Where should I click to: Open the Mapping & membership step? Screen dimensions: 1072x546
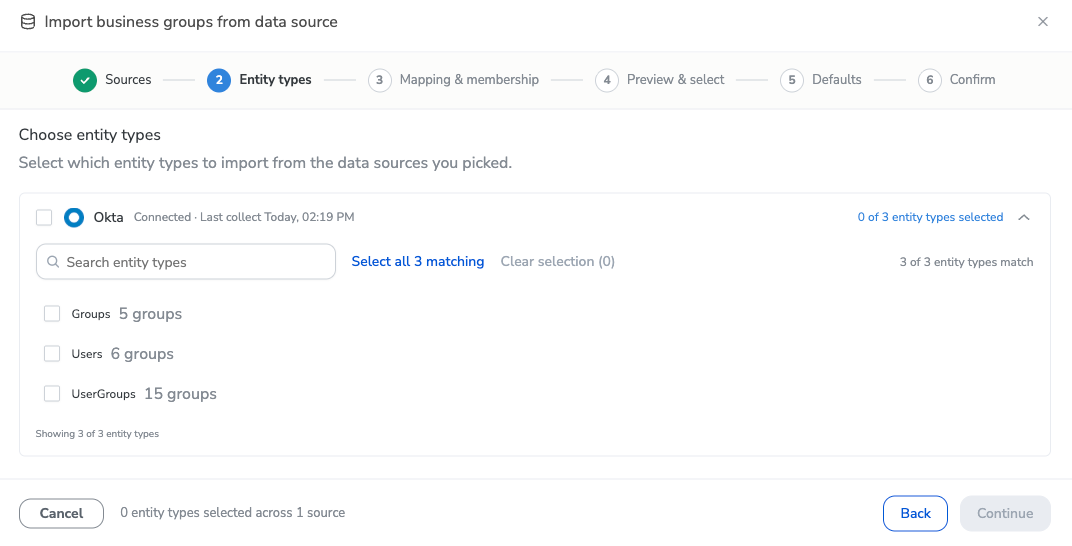pyautogui.click(x=469, y=80)
